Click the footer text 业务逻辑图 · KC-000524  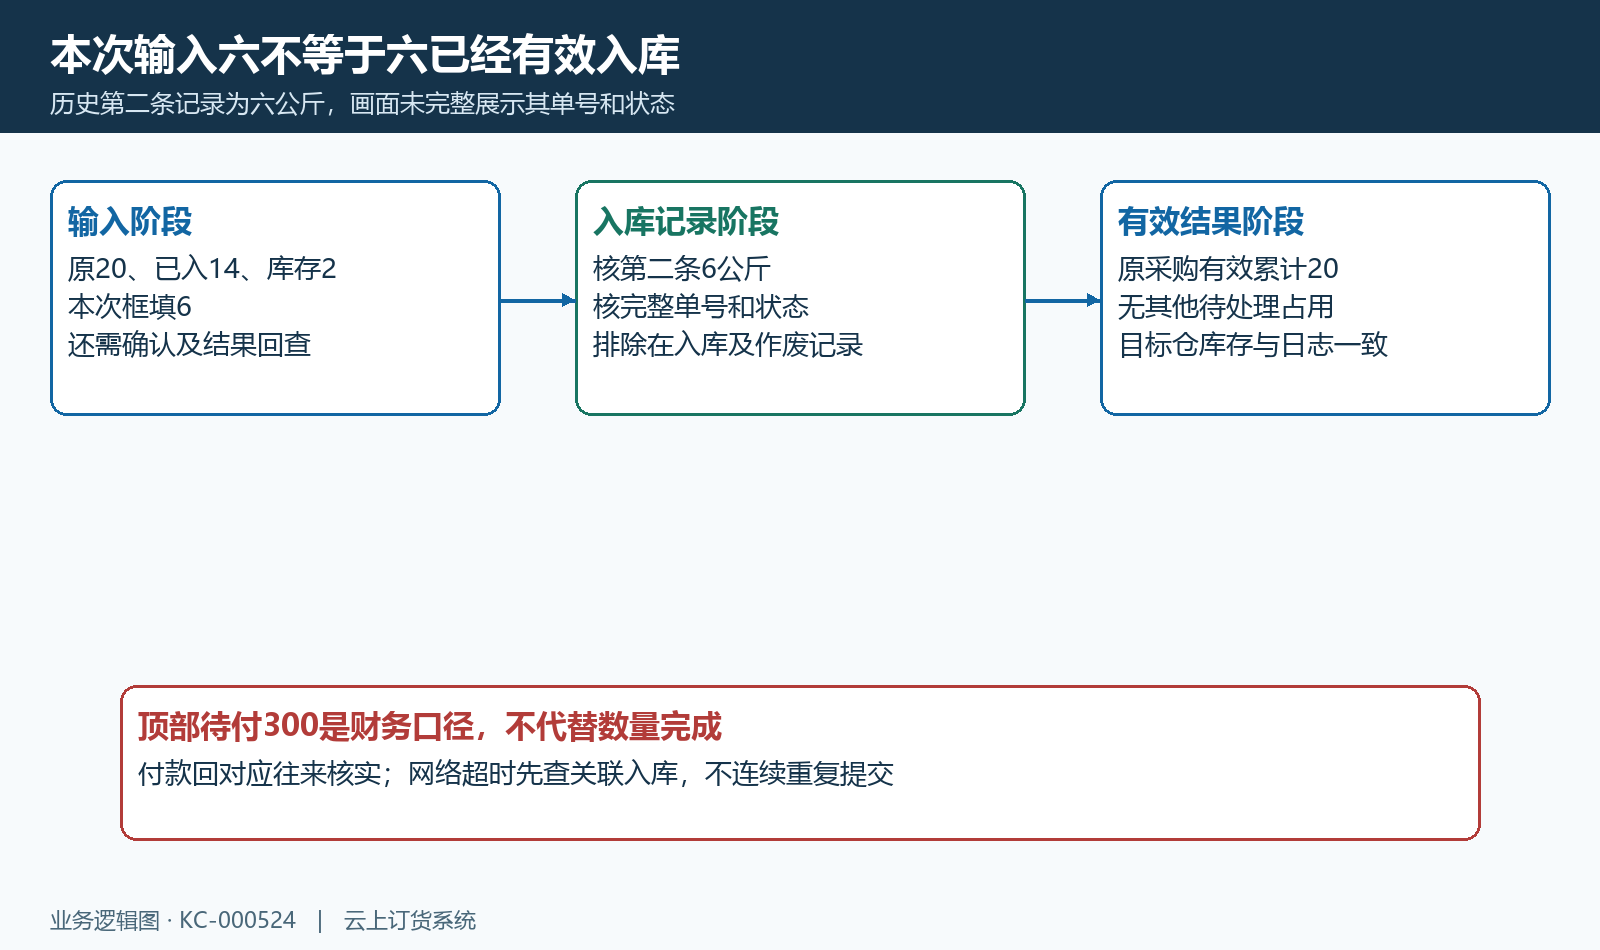[x=173, y=920]
